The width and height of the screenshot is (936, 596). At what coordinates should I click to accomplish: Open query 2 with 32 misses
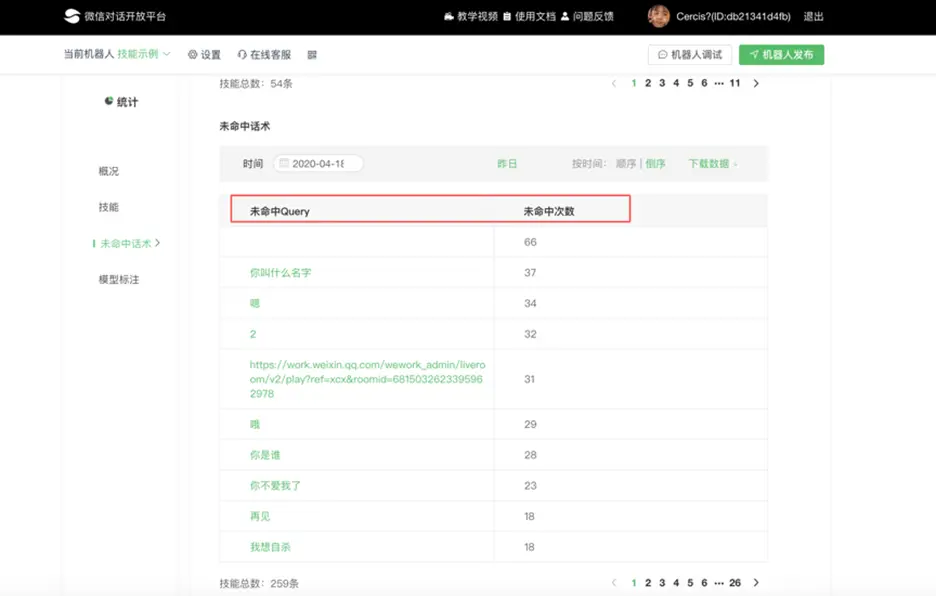click(x=253, y=334)
